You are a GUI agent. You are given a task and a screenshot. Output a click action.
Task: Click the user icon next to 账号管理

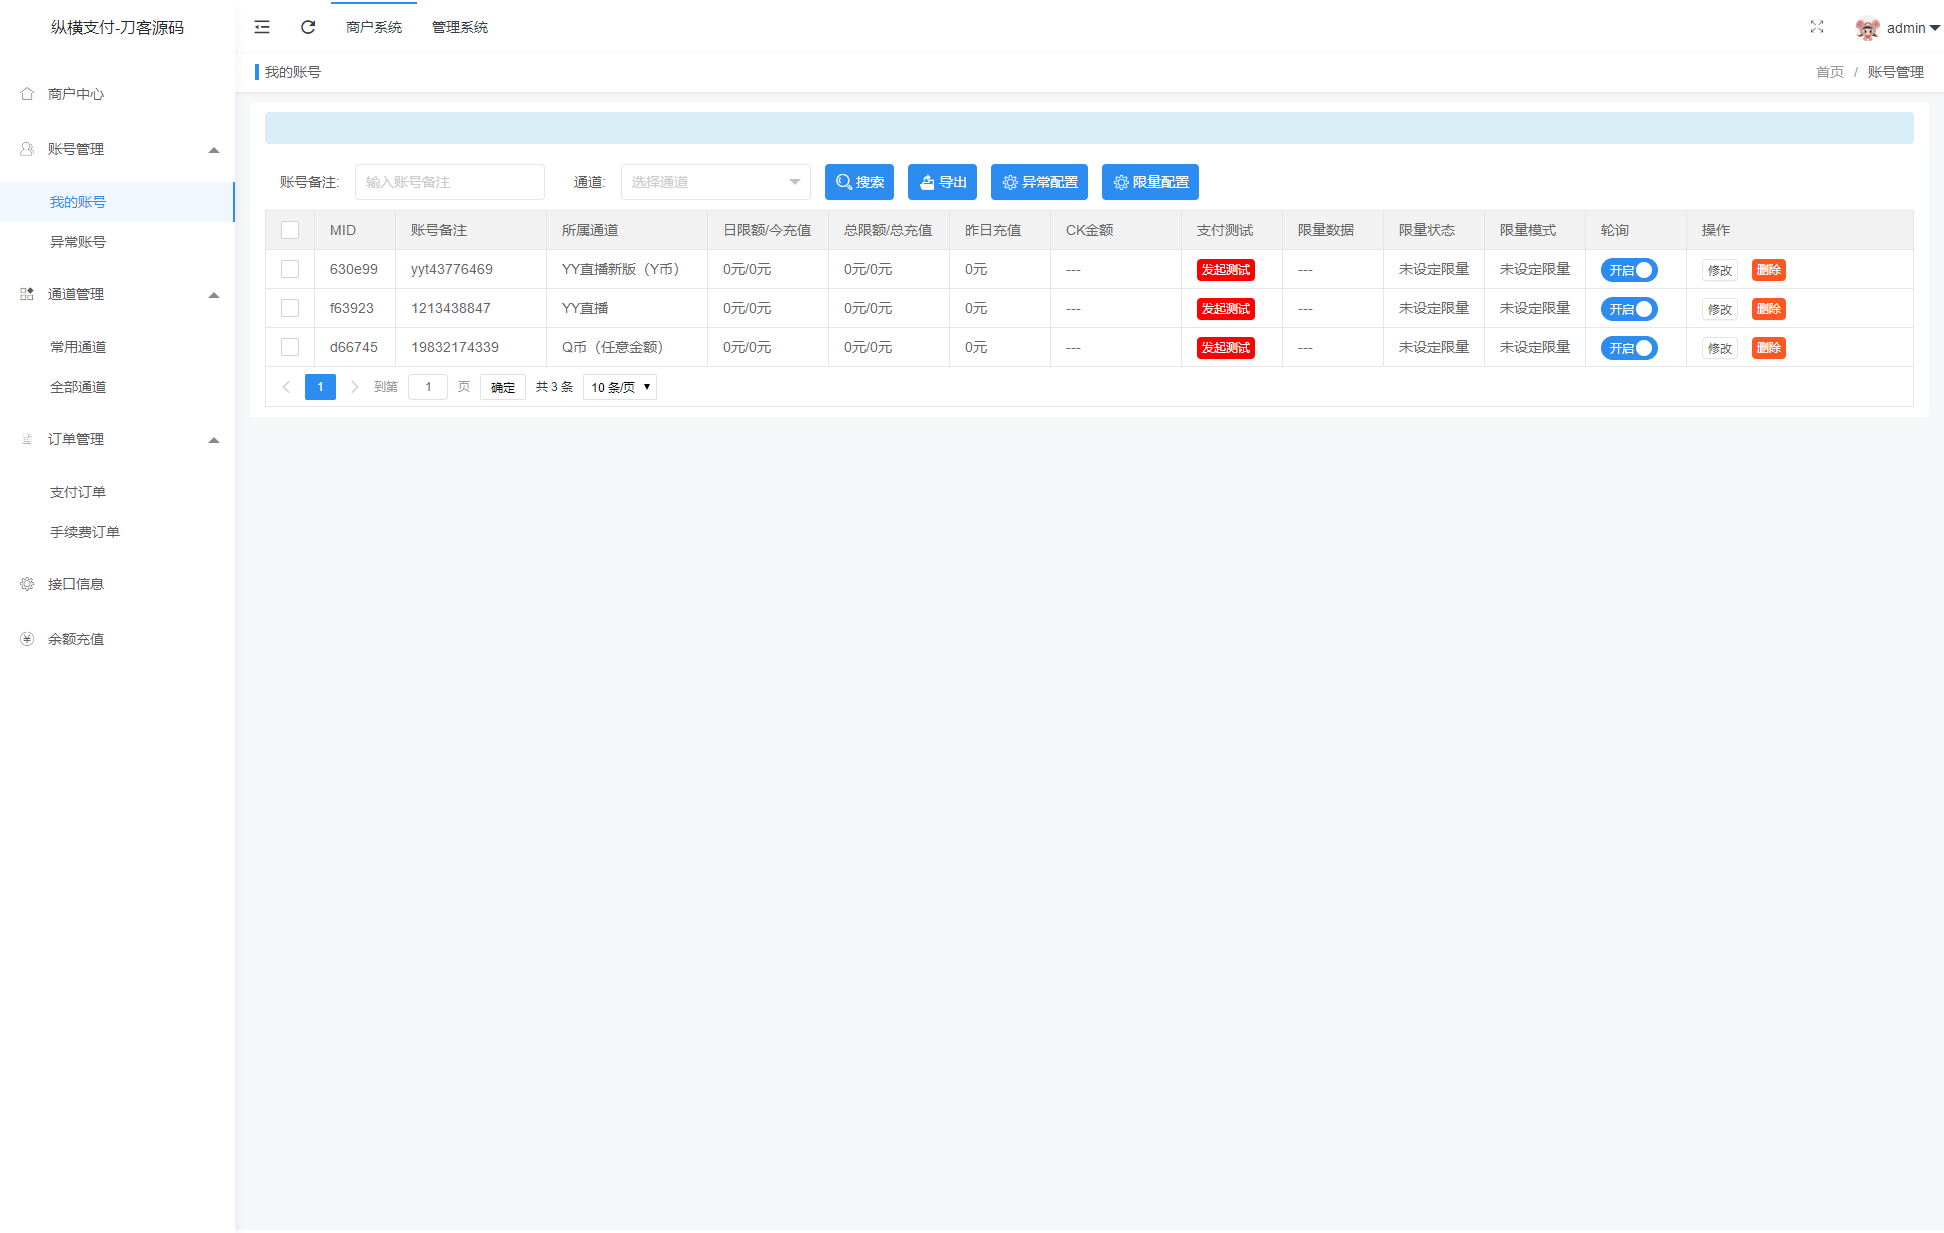tap(27, 149)
